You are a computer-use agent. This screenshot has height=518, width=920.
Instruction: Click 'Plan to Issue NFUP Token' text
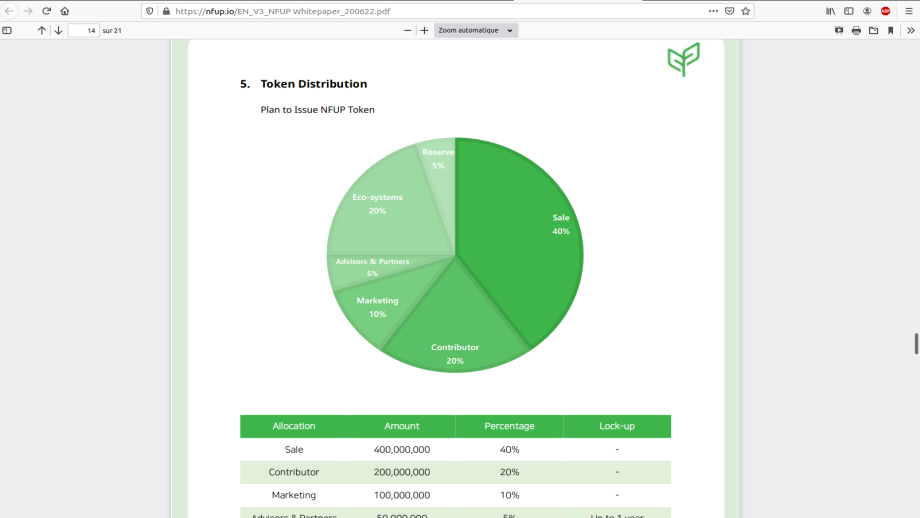pos(317,110)
